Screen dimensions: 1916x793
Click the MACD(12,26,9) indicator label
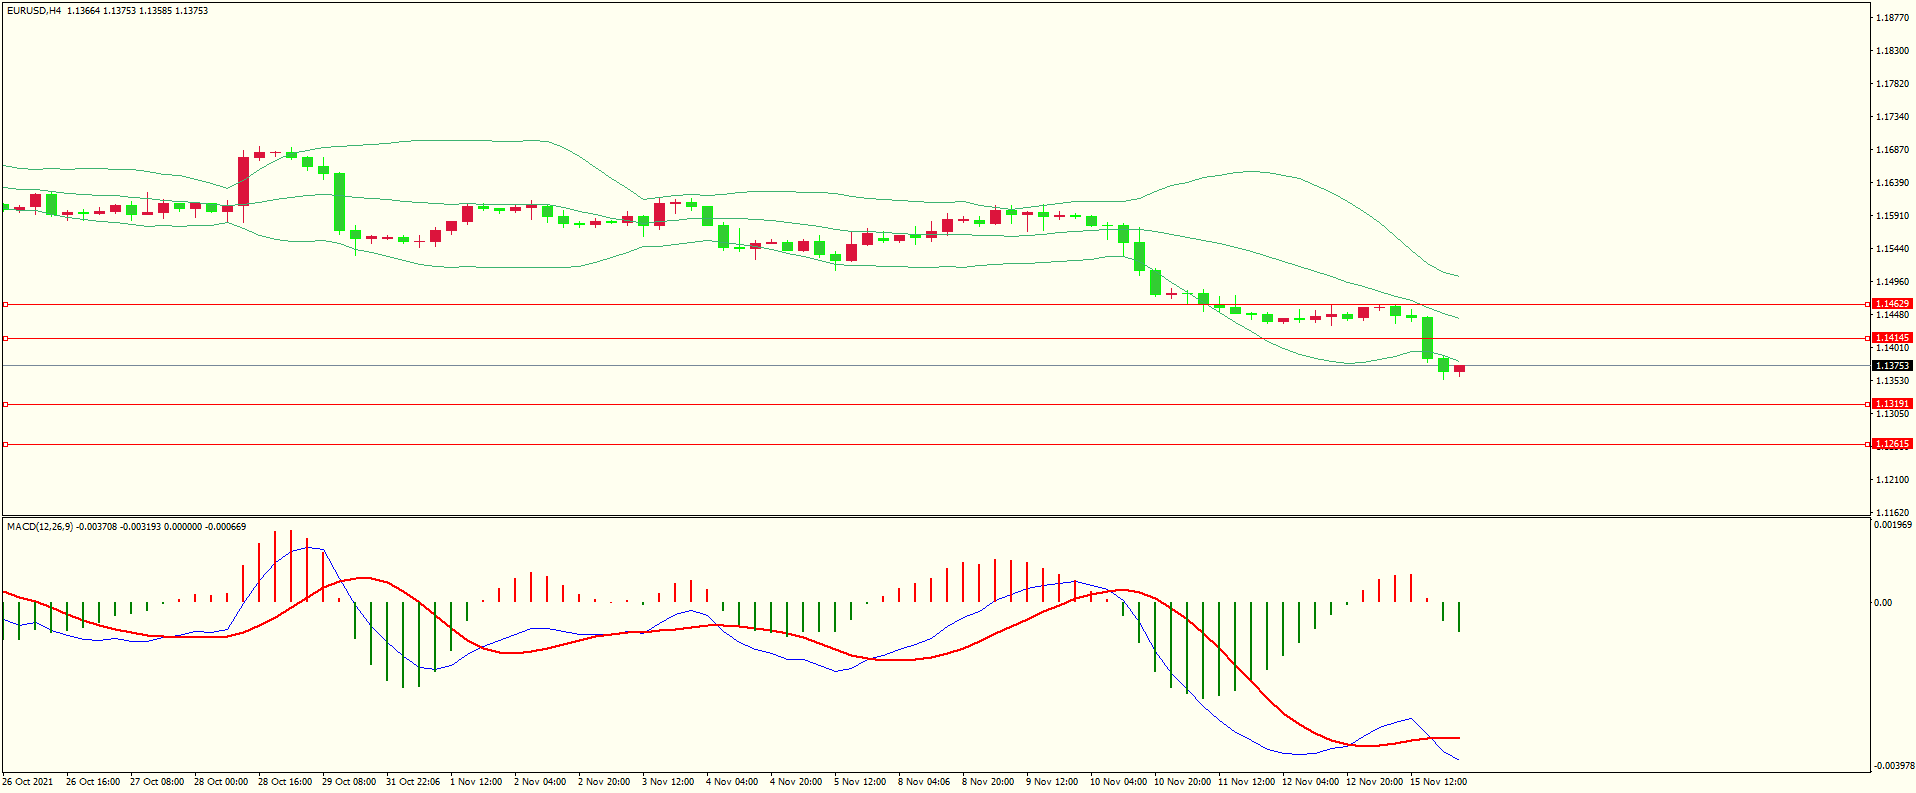click(40, 527)
